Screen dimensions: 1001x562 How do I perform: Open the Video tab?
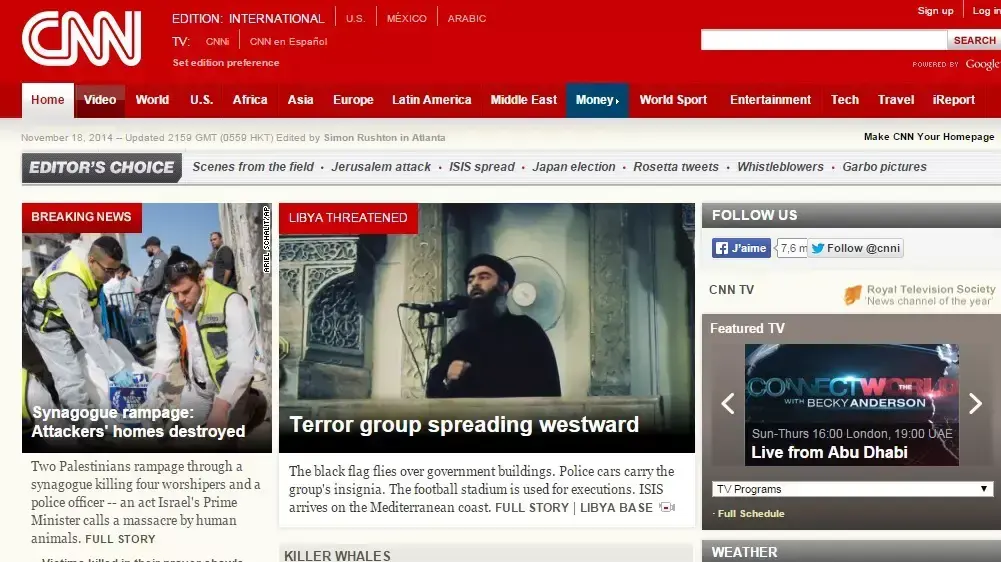click(100, 100)
